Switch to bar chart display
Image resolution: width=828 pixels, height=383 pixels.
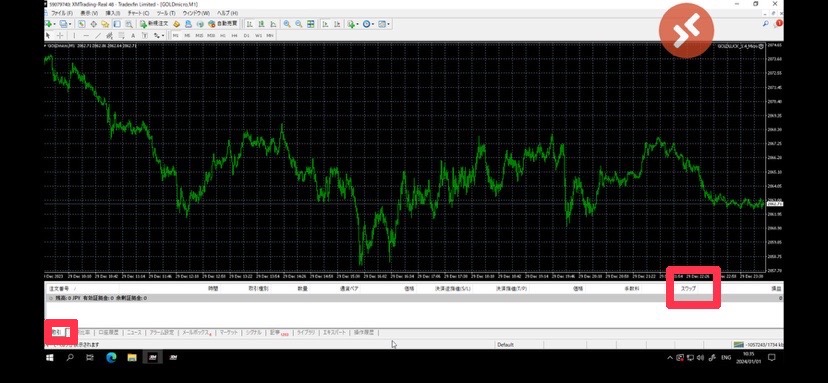coord(250,24)
